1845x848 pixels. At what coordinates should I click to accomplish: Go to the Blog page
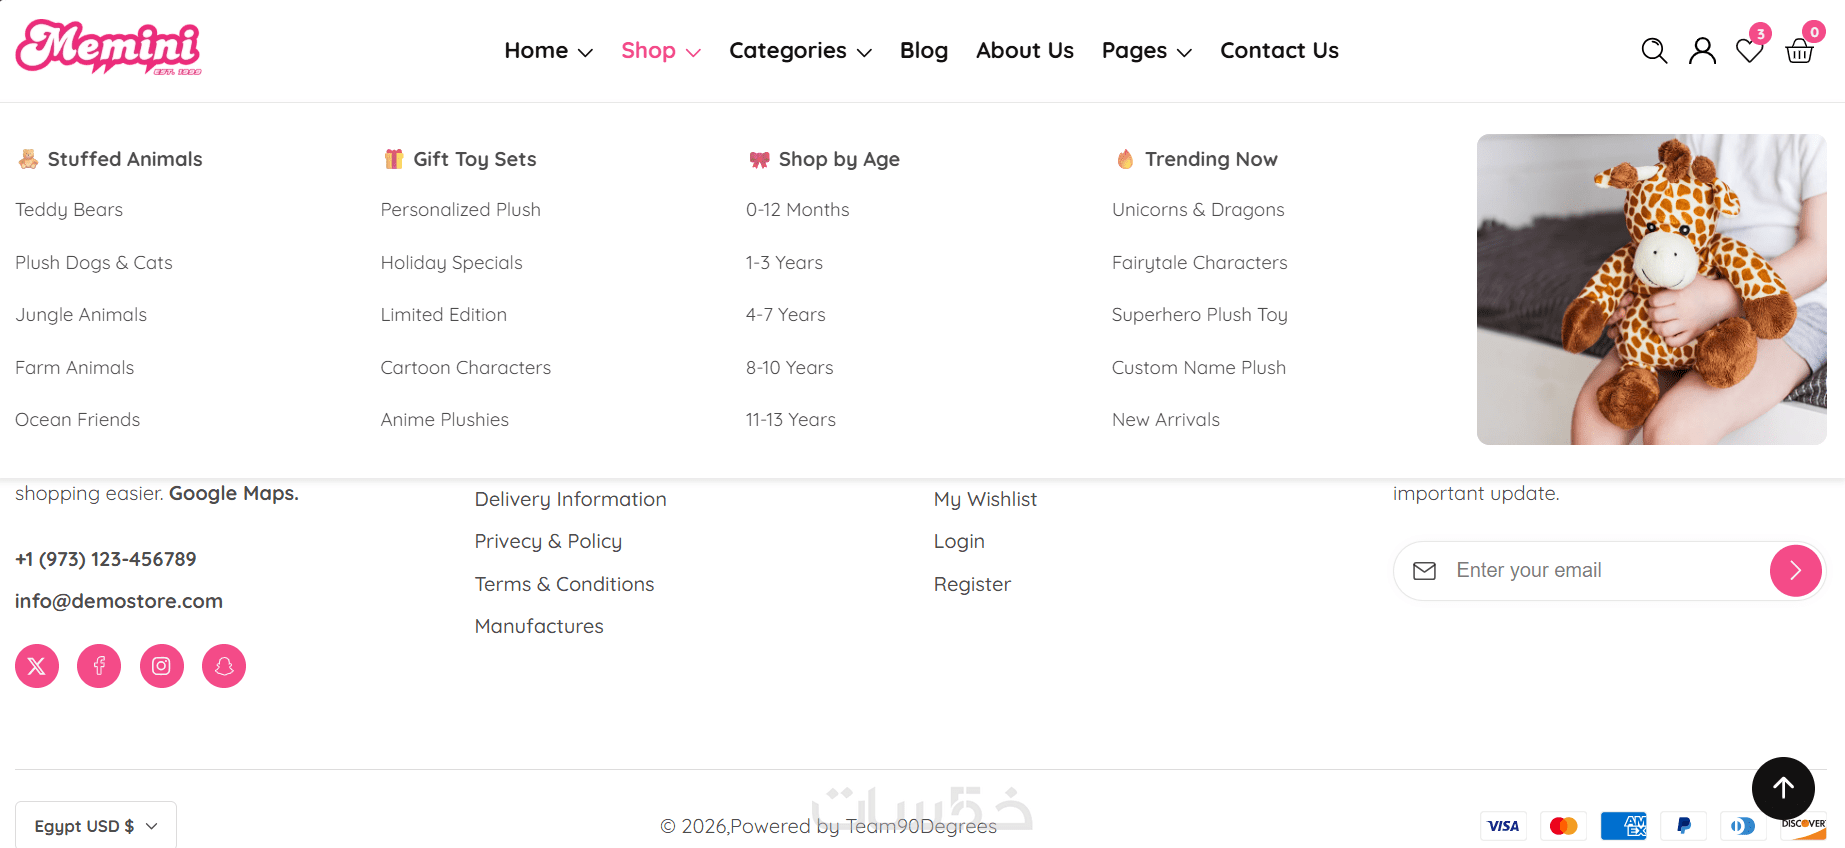(924, 51)
